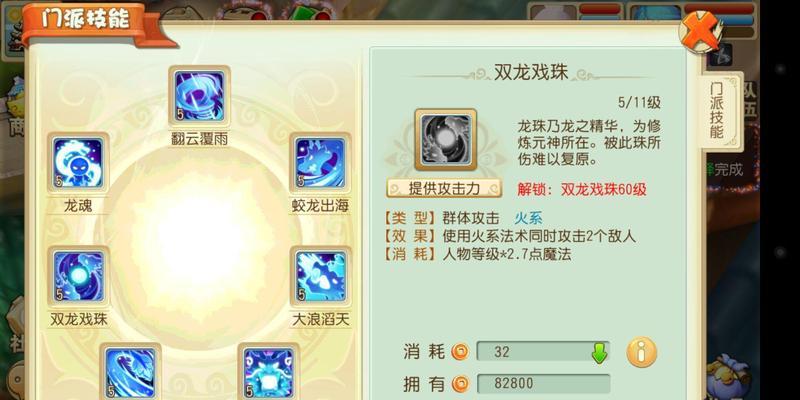Select the 蛟龙出海 skill icon

[x=320, y=163]
